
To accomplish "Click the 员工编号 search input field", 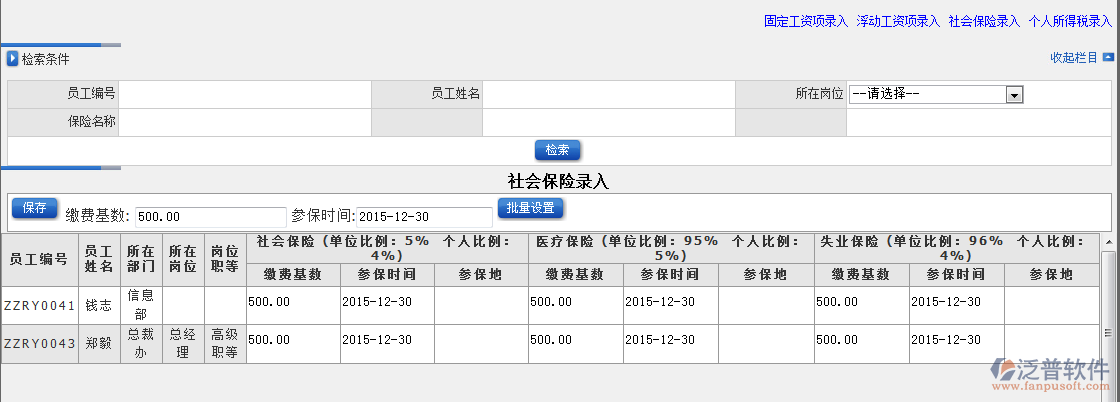I will click(245, 94).
